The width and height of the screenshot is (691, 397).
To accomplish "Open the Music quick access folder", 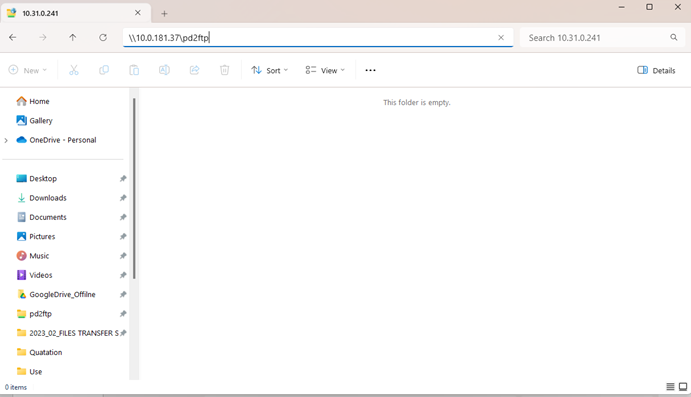I will tap(39, 256).
